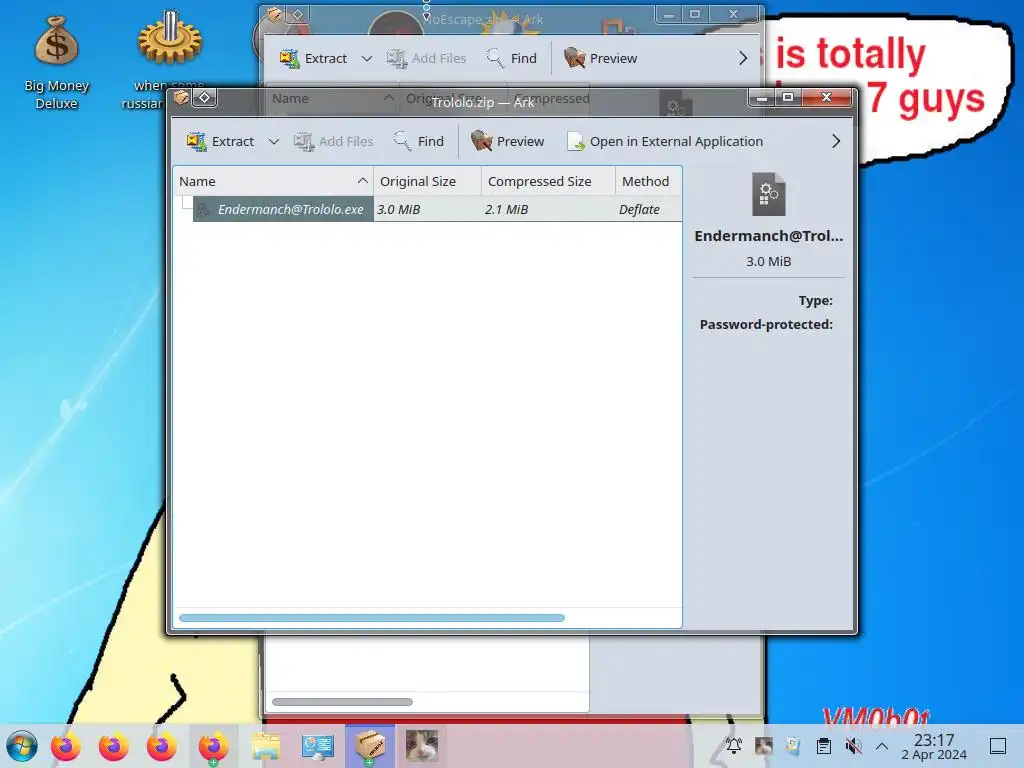This screenshot has width=1024, height=768.
Task: Sort by the Original Size column
Action: tap(427, 181)
